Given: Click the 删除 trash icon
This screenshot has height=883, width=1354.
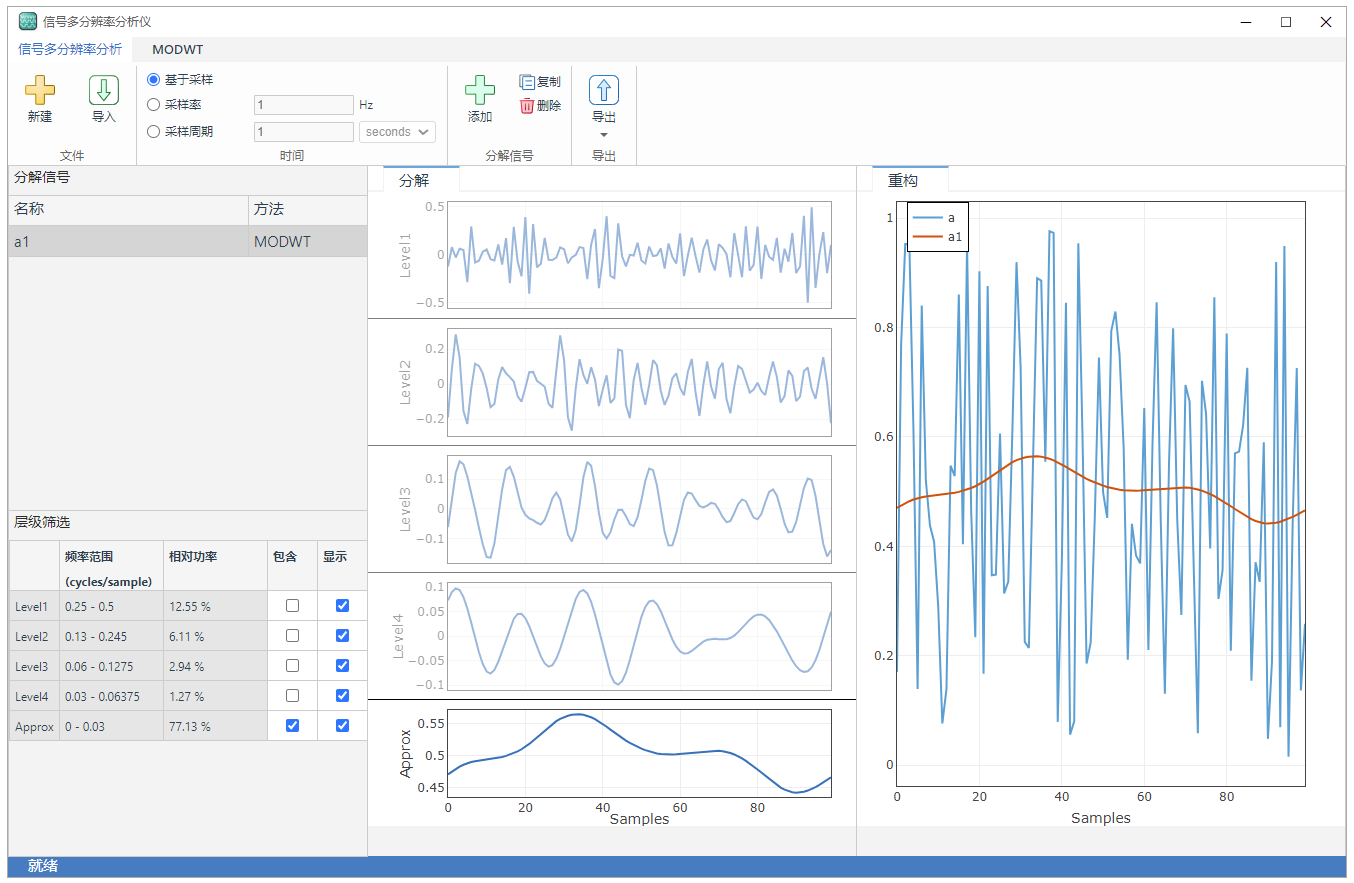Looking at the screenshot, I should (527, 106).
